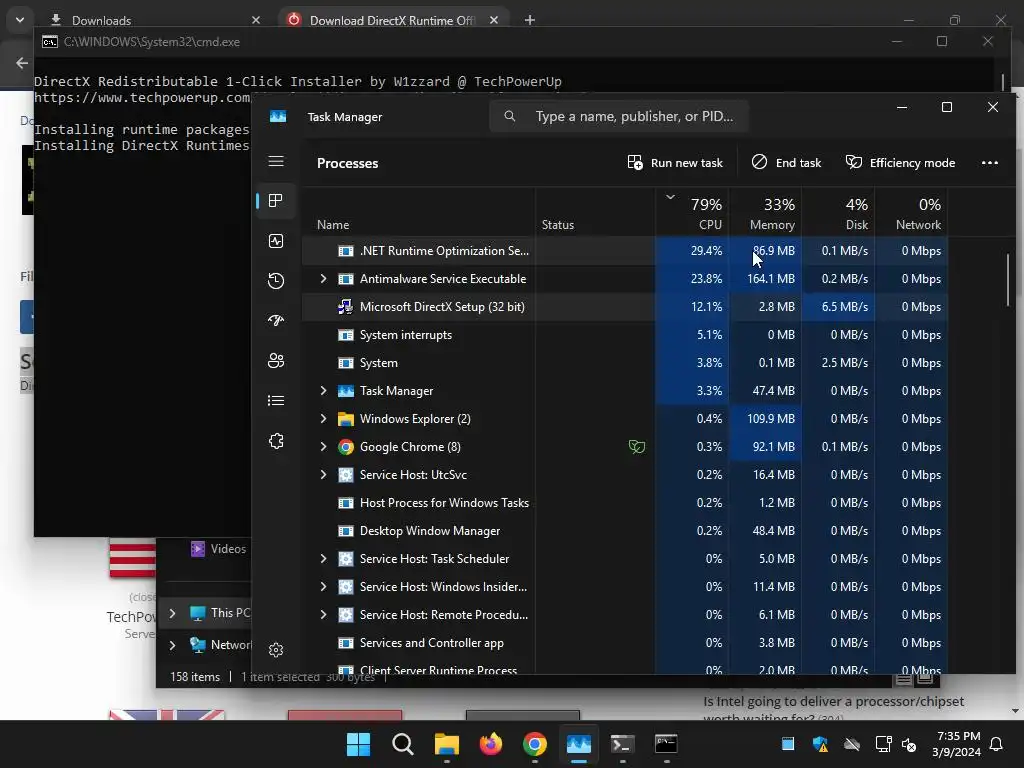Click Run new task button
Image resolution: width=1024 pixels, height=768 pixels.
(x=675, y=163)
